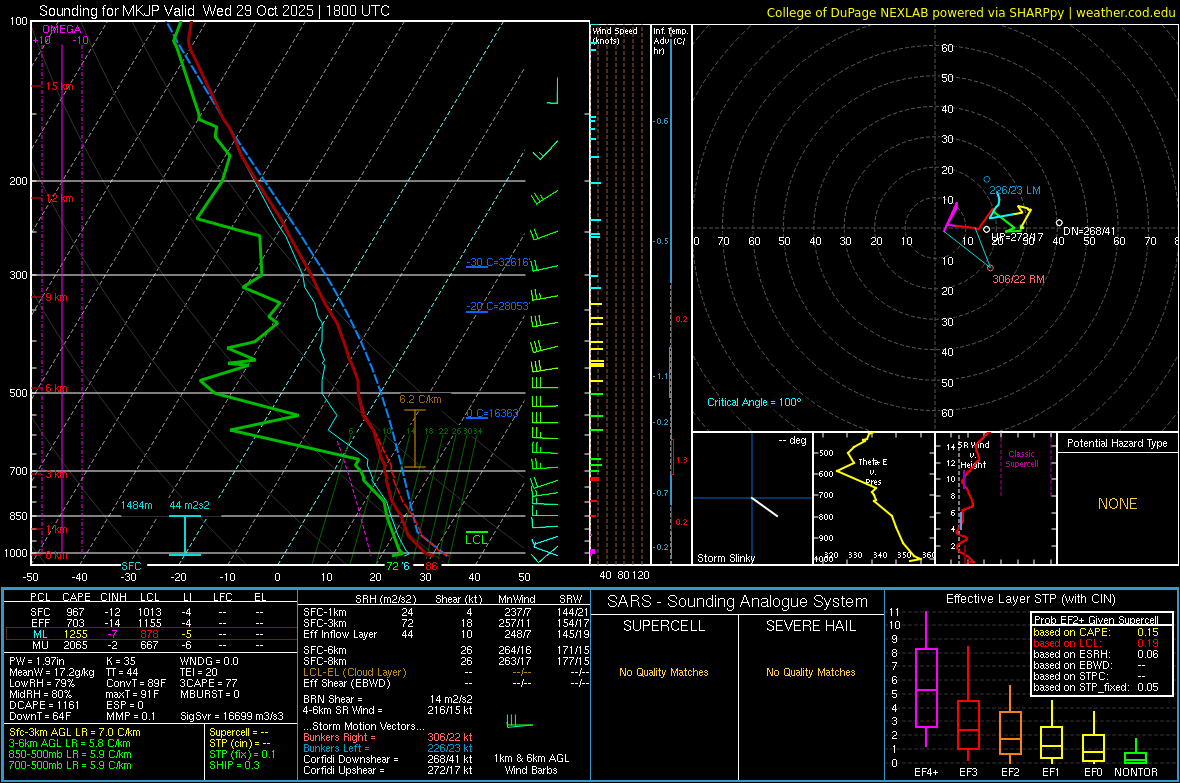Select the green NONTOR box plot
This screenshot has width=1180, height=783.
pos(1135,753)
